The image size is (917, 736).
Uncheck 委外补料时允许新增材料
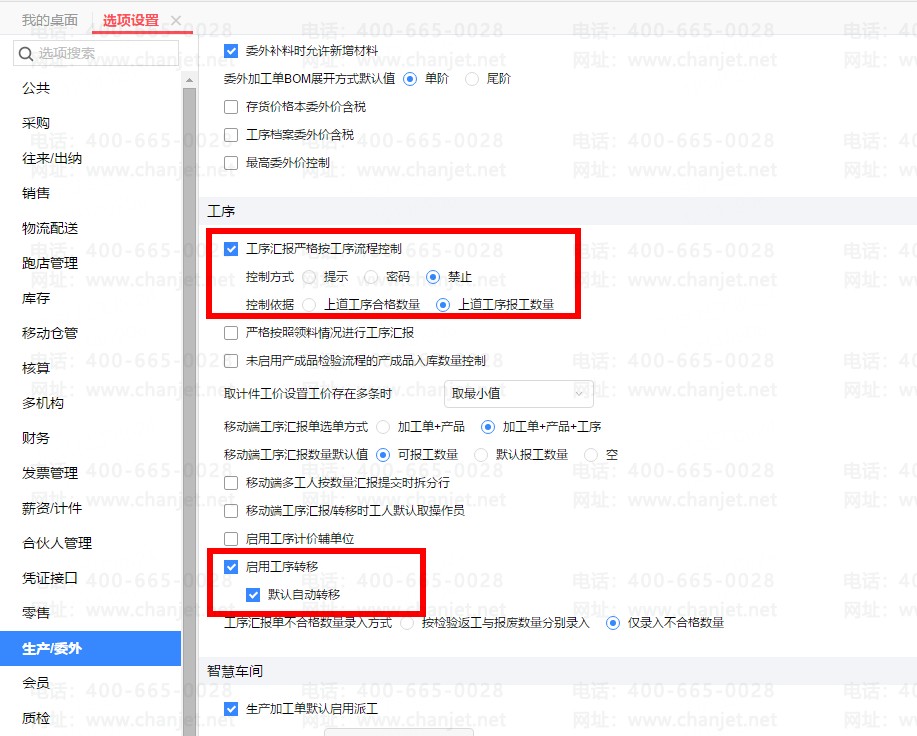point(231,51)
